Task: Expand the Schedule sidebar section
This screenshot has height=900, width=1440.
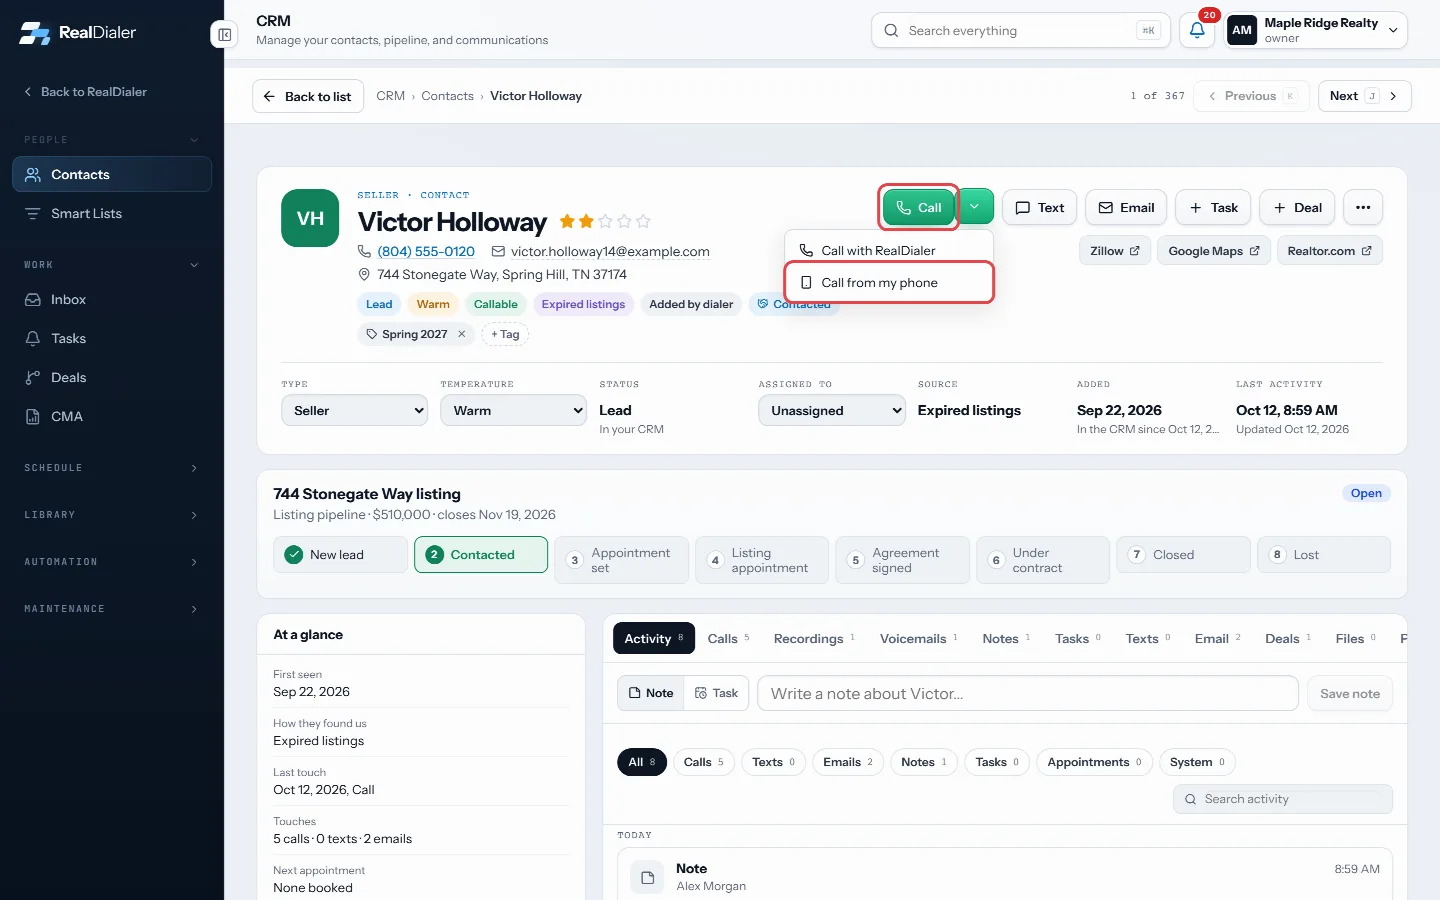Action: coord(112,468)
